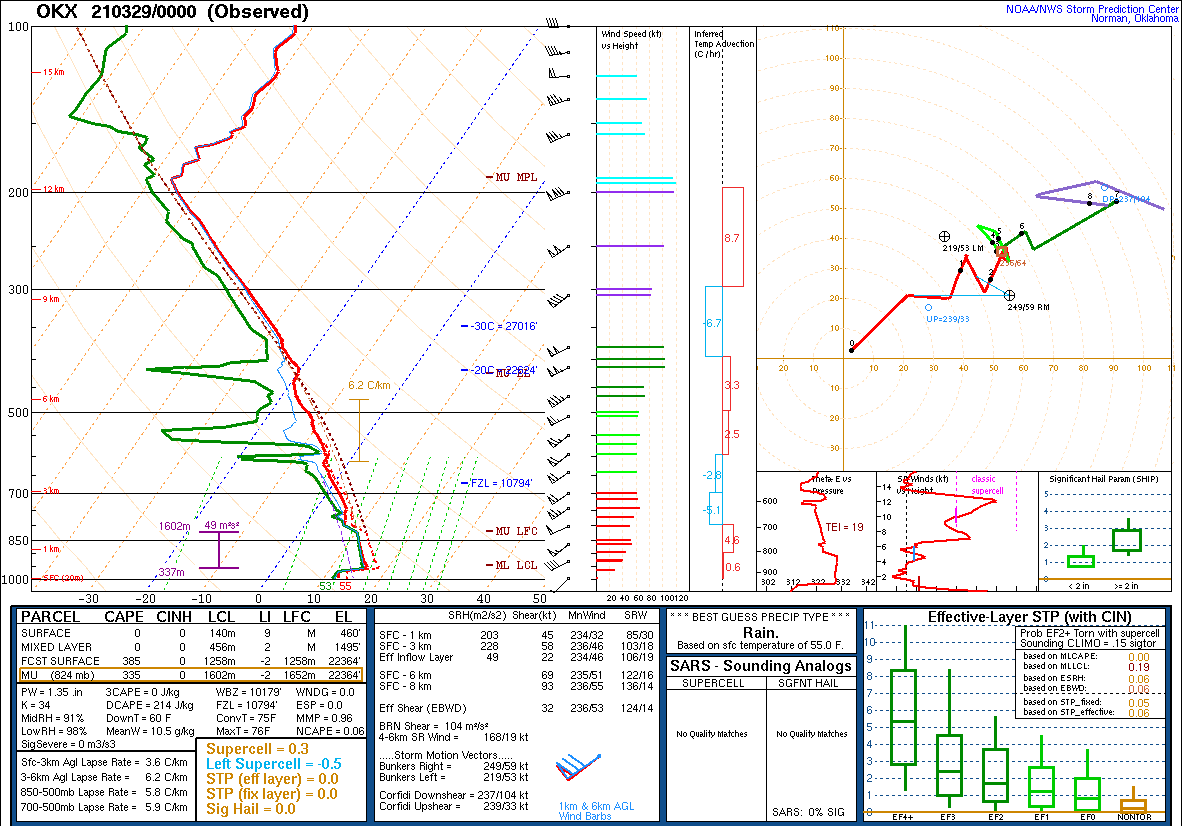Click the NONTOR box plot label
This screenshot has height=826, width=1182.
(1134, 817)
